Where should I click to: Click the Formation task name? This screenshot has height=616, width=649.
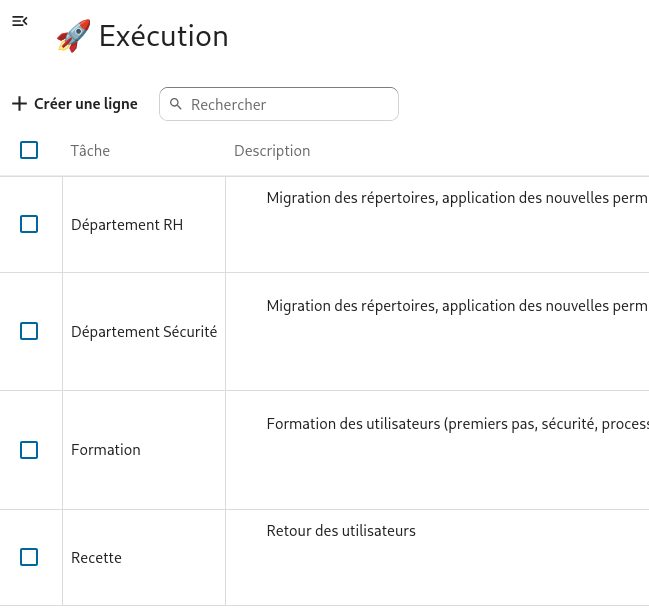click(106, 450)
